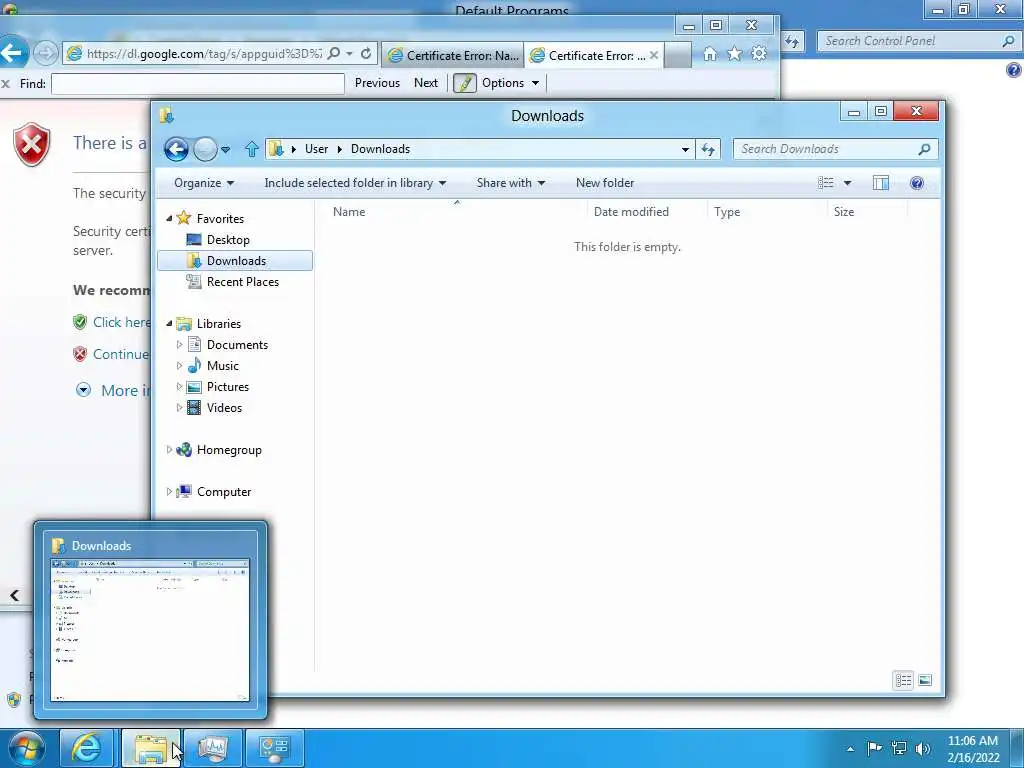Go back in the Internet Explorer window

coord(13,52)
